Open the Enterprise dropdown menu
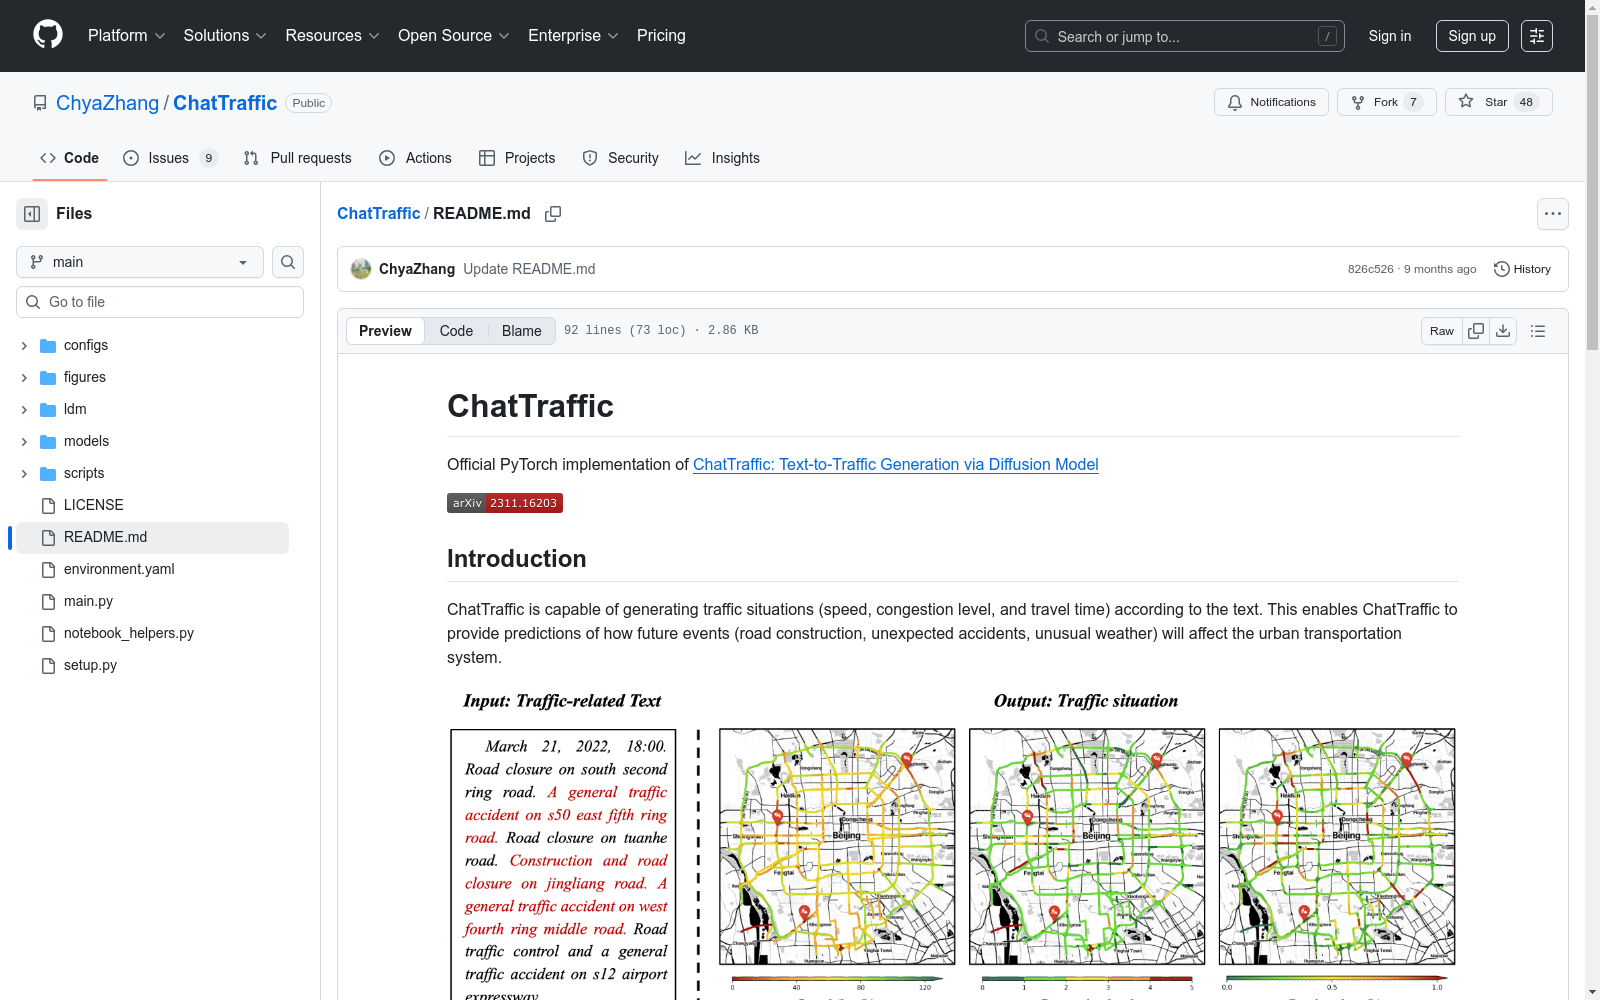The width and height of the screenshot is (1600, 1000). pyautogui.click(x=573, y=36)
